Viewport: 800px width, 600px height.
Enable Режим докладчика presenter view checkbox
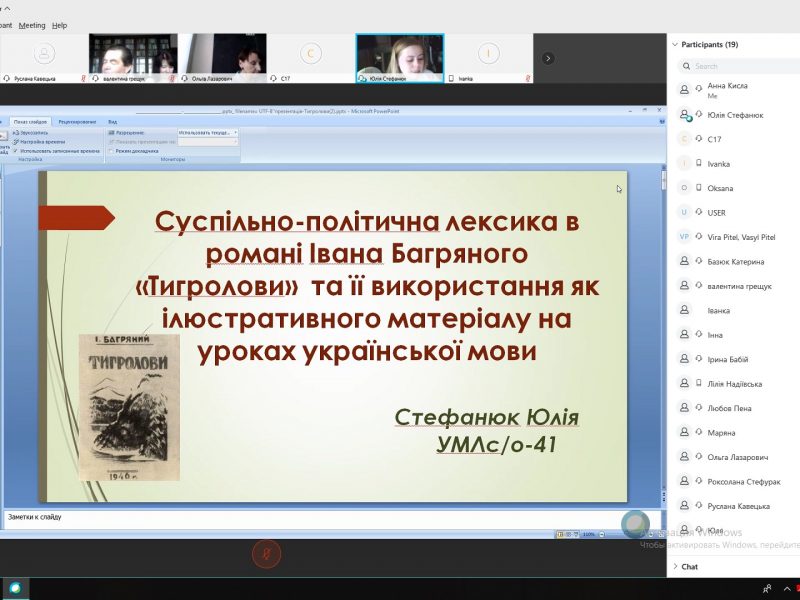111,151
